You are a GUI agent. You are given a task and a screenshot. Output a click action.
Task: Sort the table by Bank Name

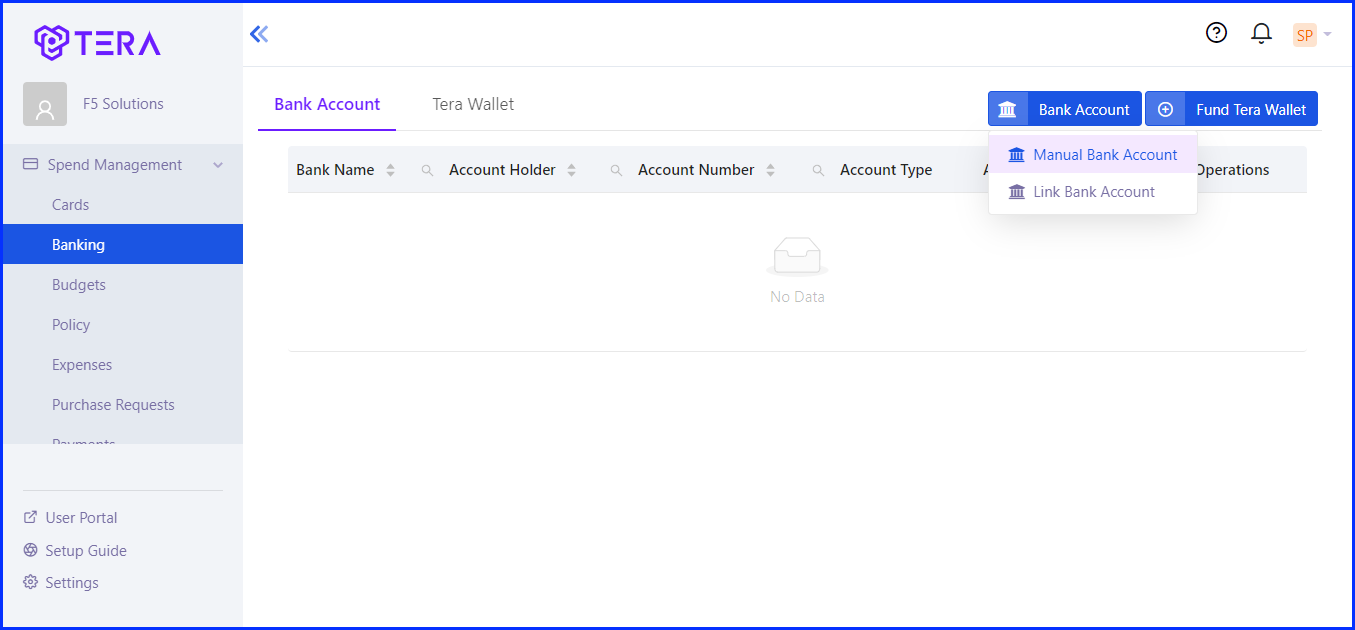pos(391,170)
